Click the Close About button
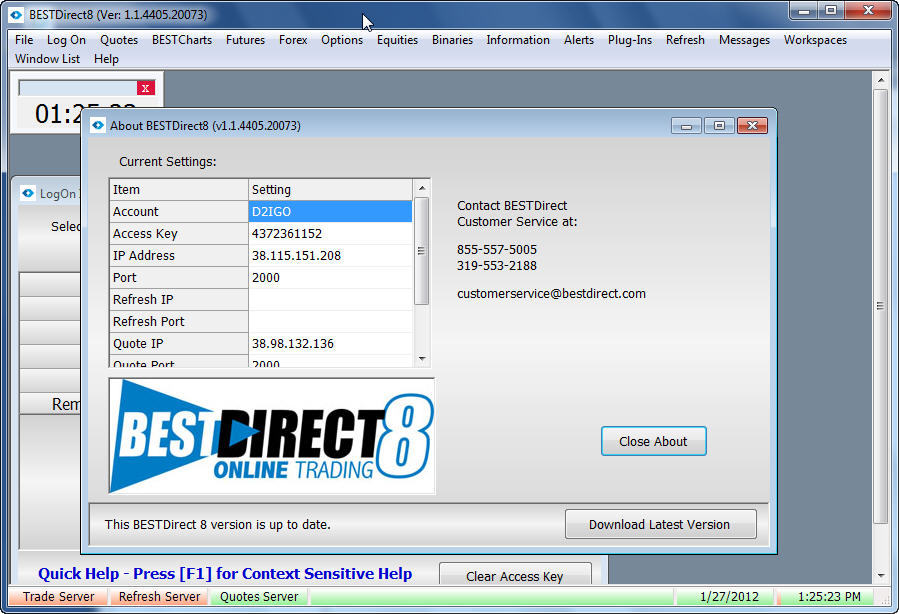899x614 pixels. click(654, 441)
